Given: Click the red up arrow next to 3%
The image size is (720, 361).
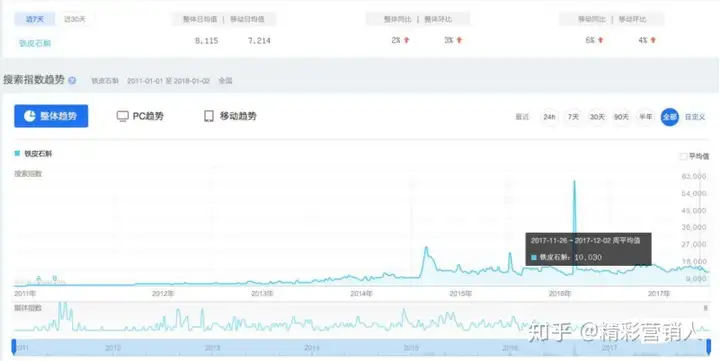Looking at the screenshot, I should [x=459, y=40].
